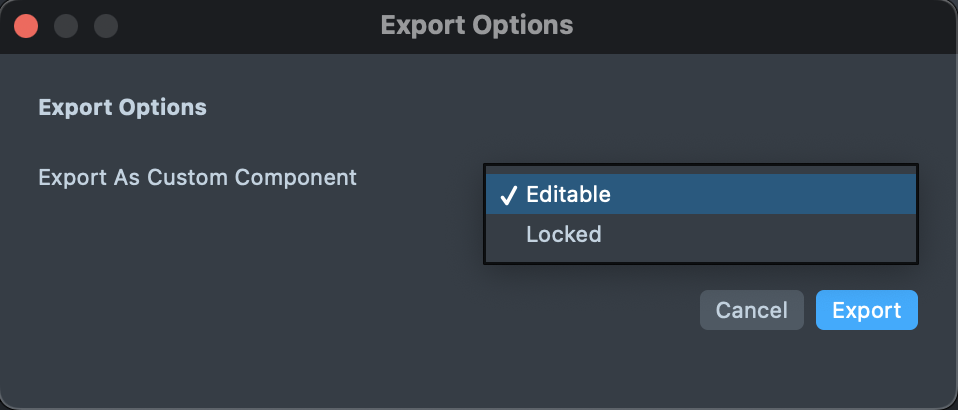The width and height of the screenshot is (958, 410).
Task: Click the top border of the dropdown popup
Action: pos(700,165)
